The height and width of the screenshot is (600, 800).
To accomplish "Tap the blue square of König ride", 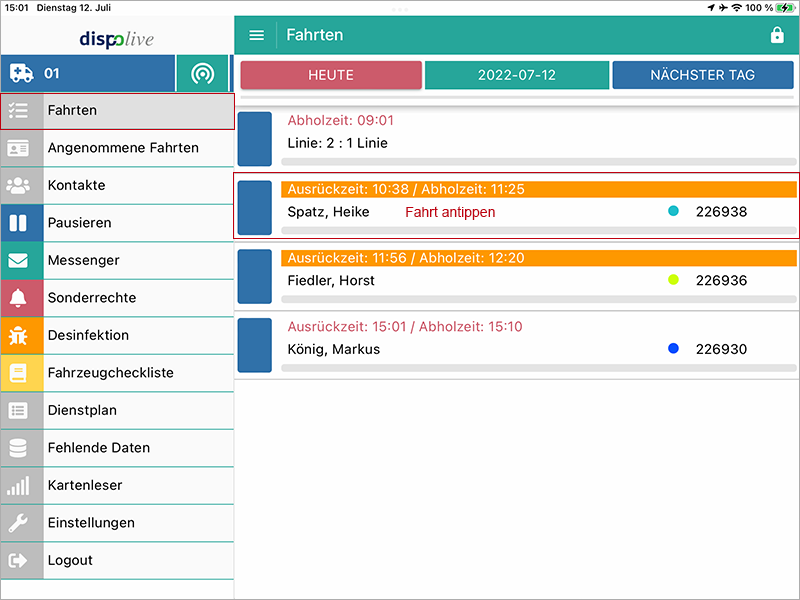I will tap(255, 345).
